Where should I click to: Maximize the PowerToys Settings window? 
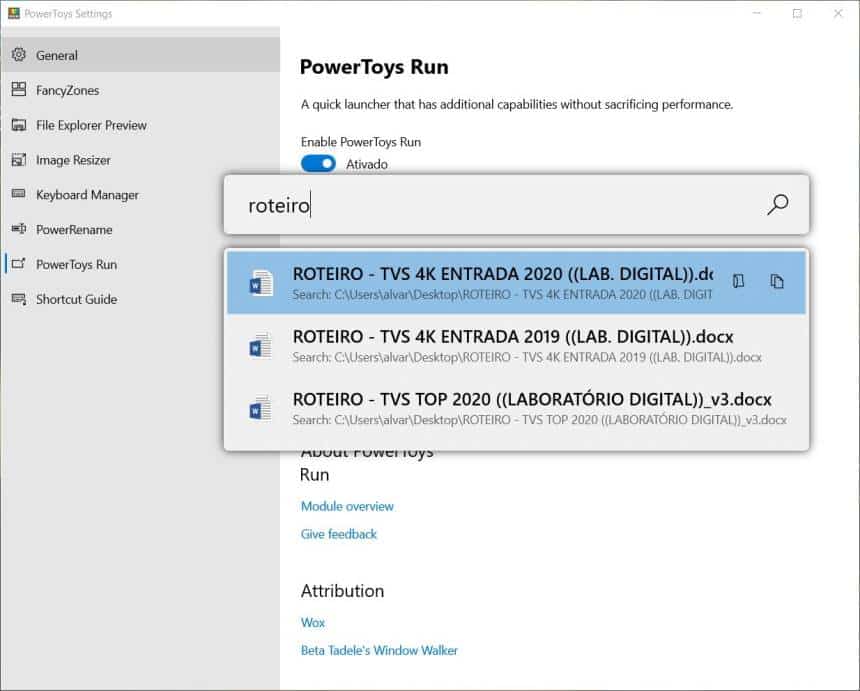tap(797, 13)
